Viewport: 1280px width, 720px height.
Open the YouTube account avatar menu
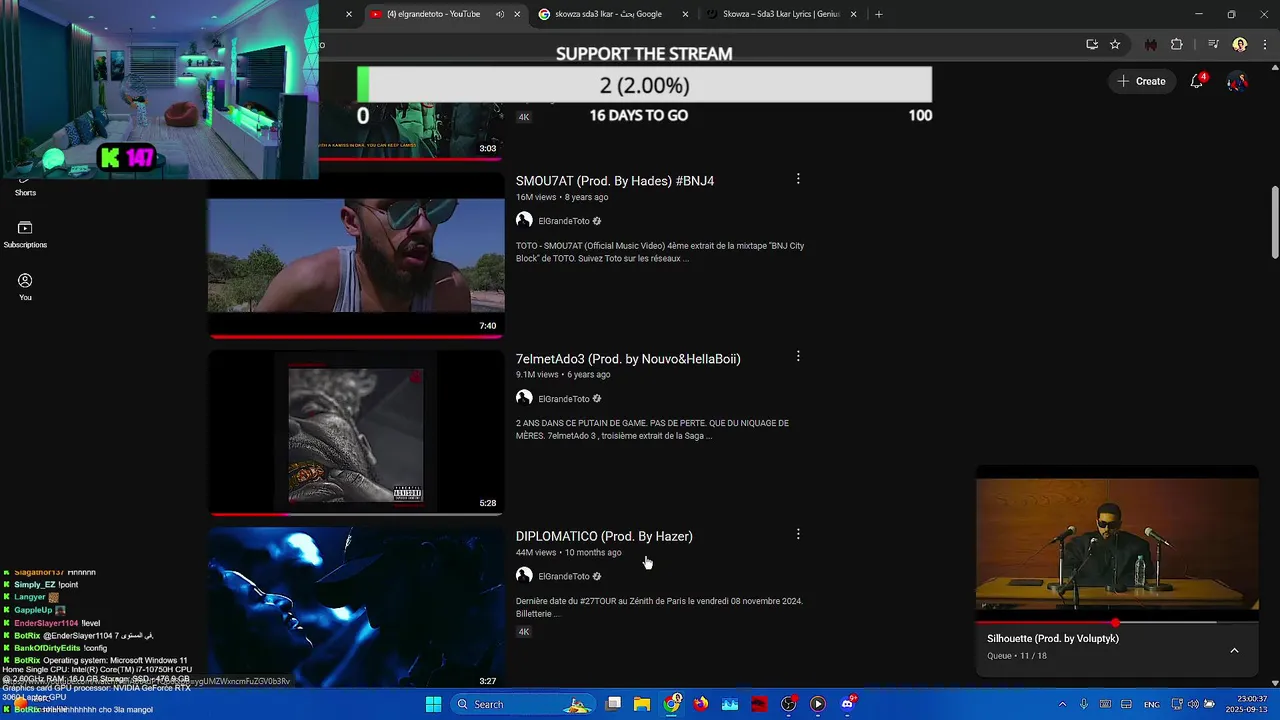coord(1237,81)
